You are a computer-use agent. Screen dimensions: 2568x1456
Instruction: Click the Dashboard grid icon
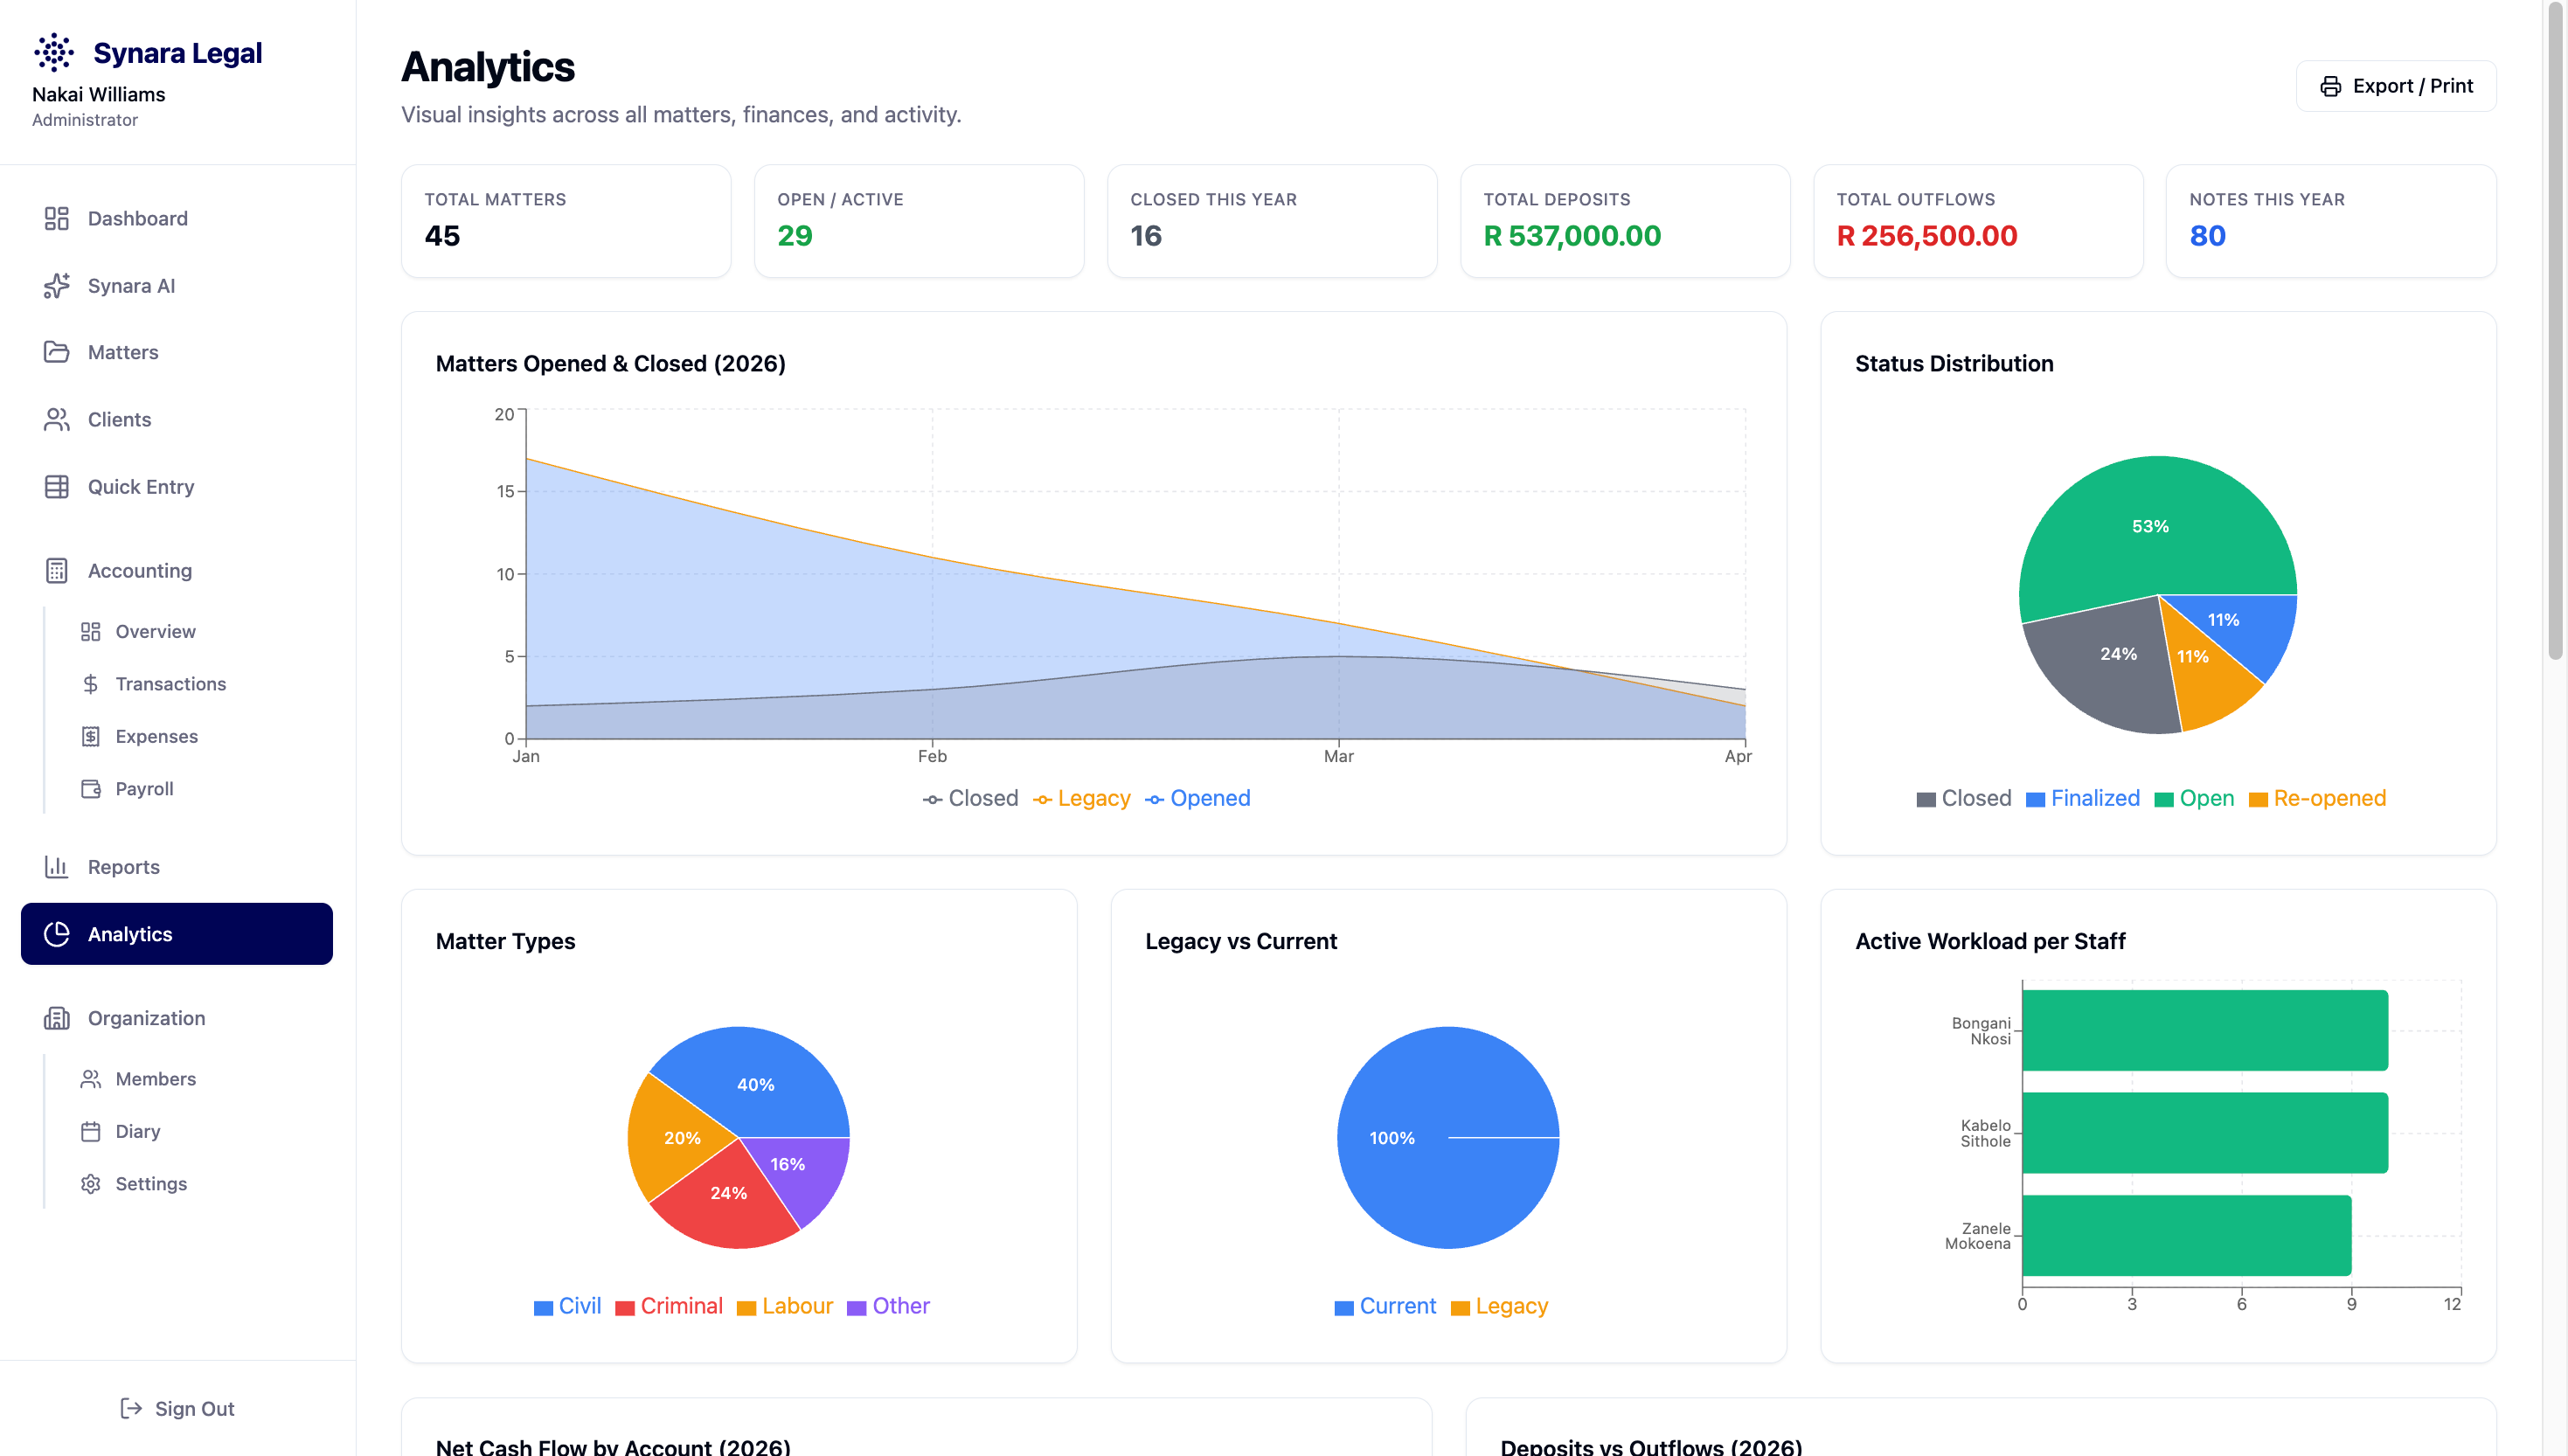pyautogui.click(x=56, y=218)
